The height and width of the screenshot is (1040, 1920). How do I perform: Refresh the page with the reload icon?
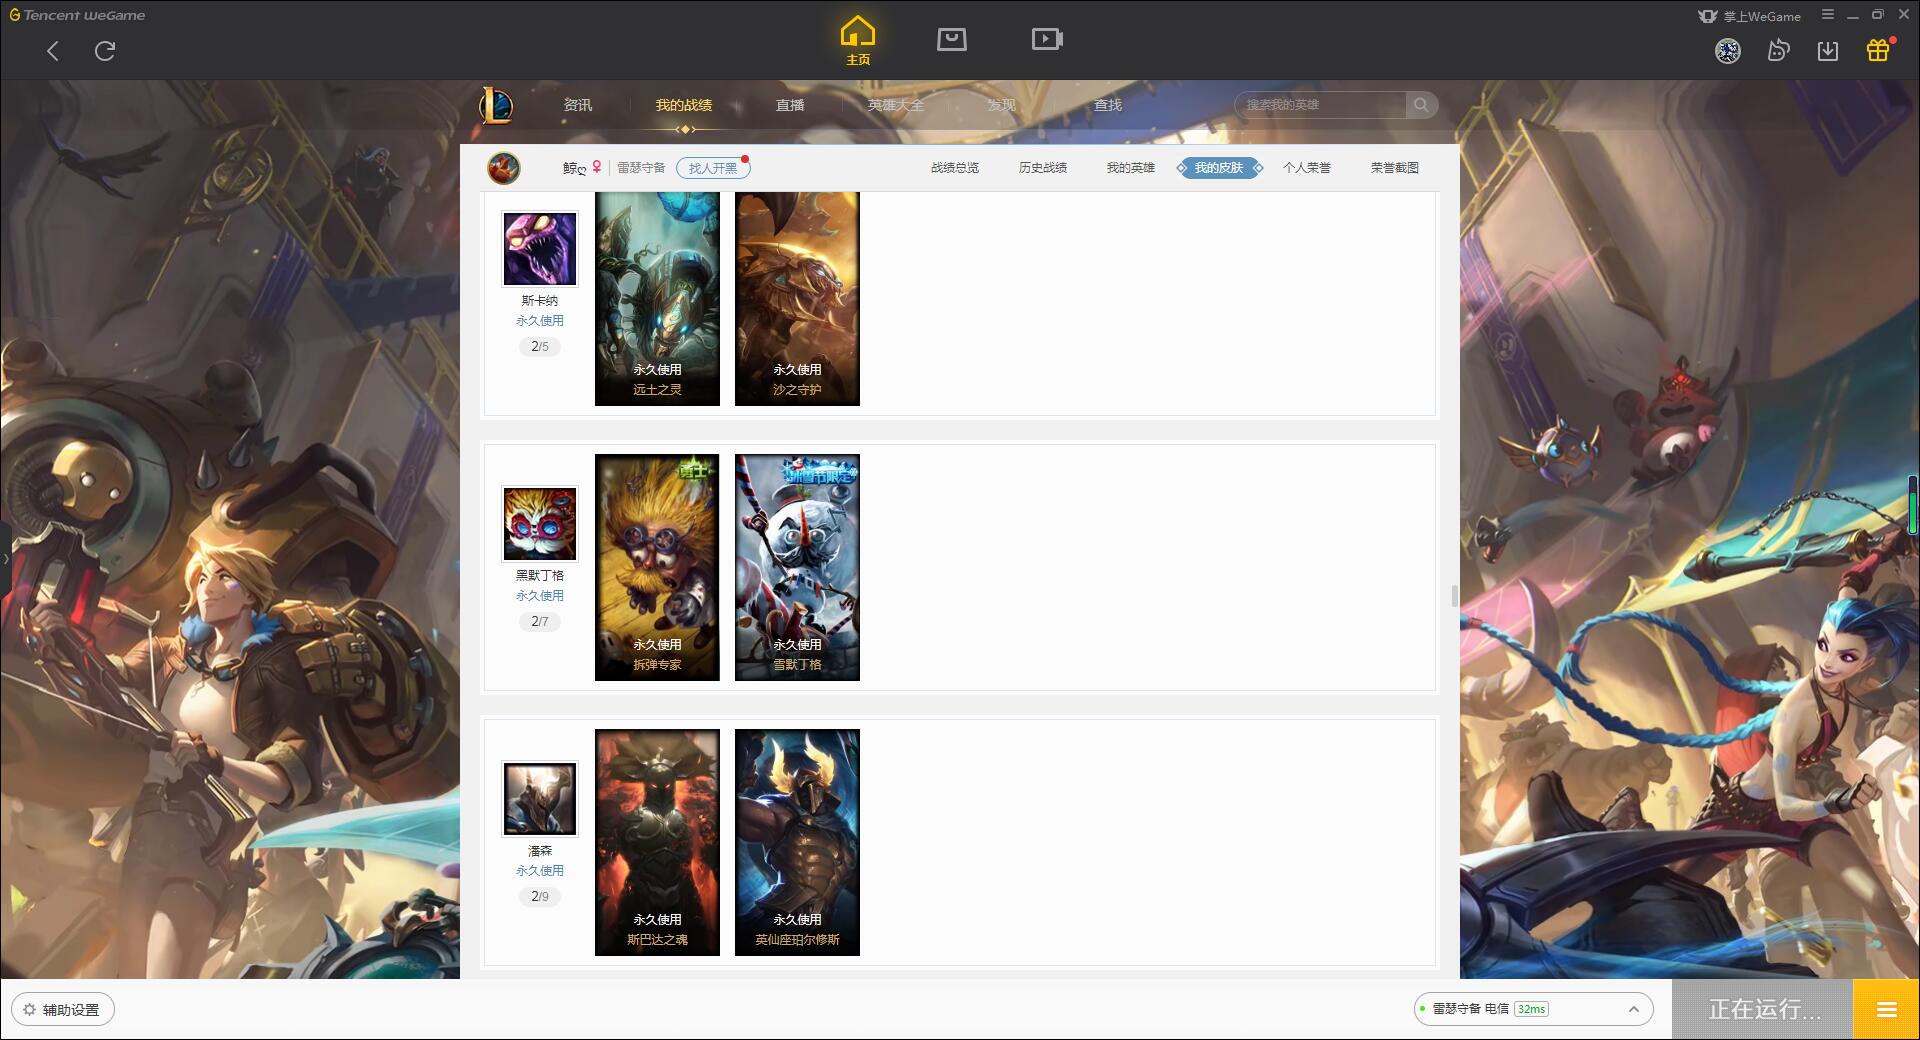105,51
